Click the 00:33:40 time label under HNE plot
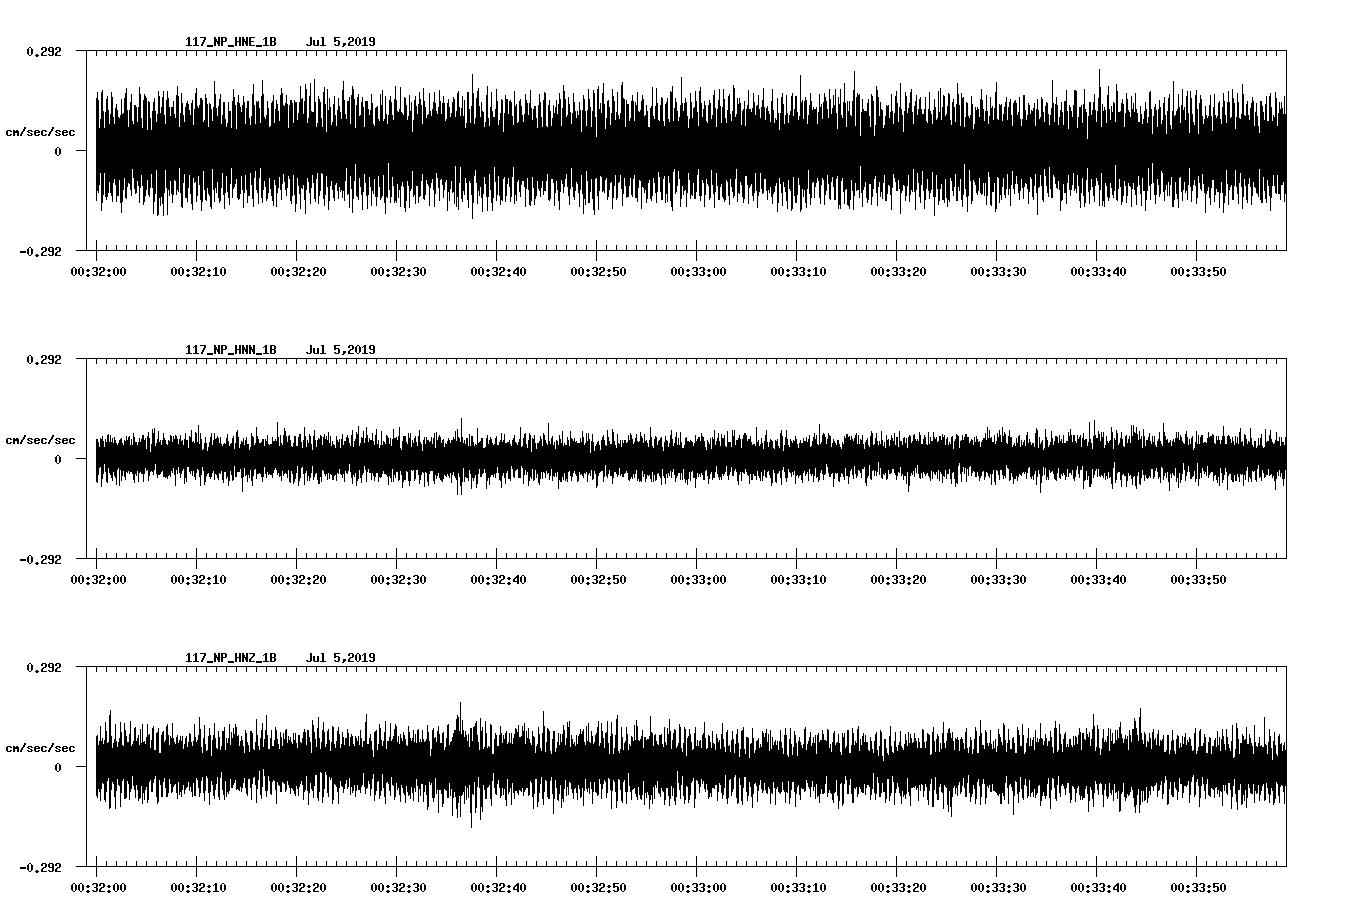Viewport: 1358px width, 924px height. pos(1098,271)
